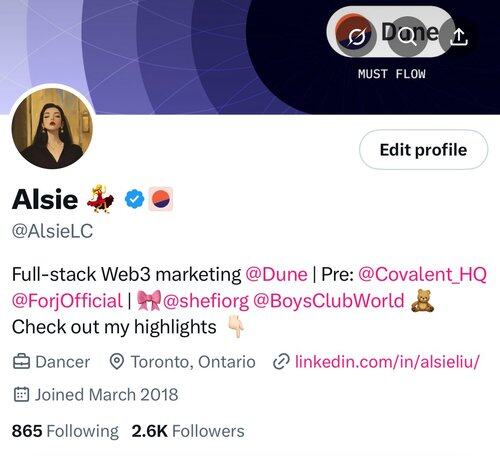Viewport: 500px width, 456px height.
Task: Open the @BoysClubWorld mention
Action: coord(329,301)
